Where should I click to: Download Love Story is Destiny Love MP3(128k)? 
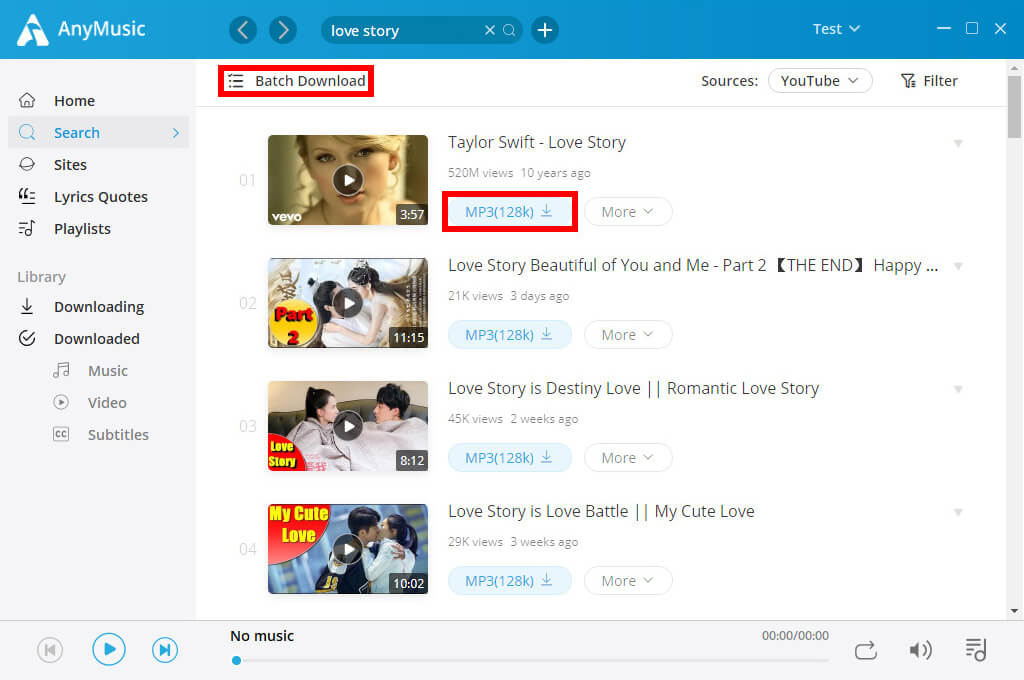point(509,457)
